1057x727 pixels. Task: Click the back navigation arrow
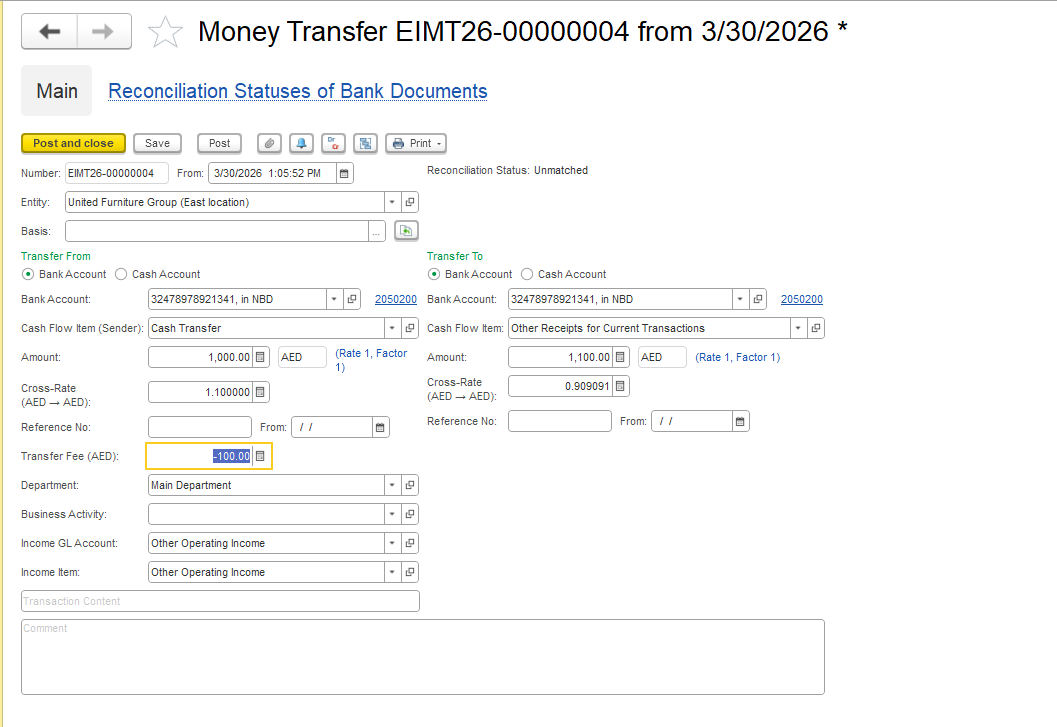pyautogui.click(x=49, y=32)
